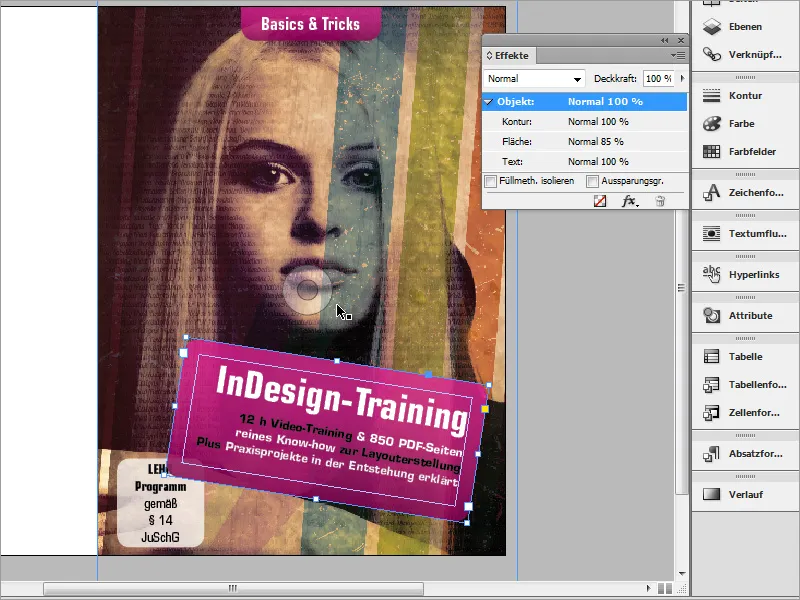Click the clear all effects icon
Viewport: 800px width, 600px height.
tap(600, 201)
